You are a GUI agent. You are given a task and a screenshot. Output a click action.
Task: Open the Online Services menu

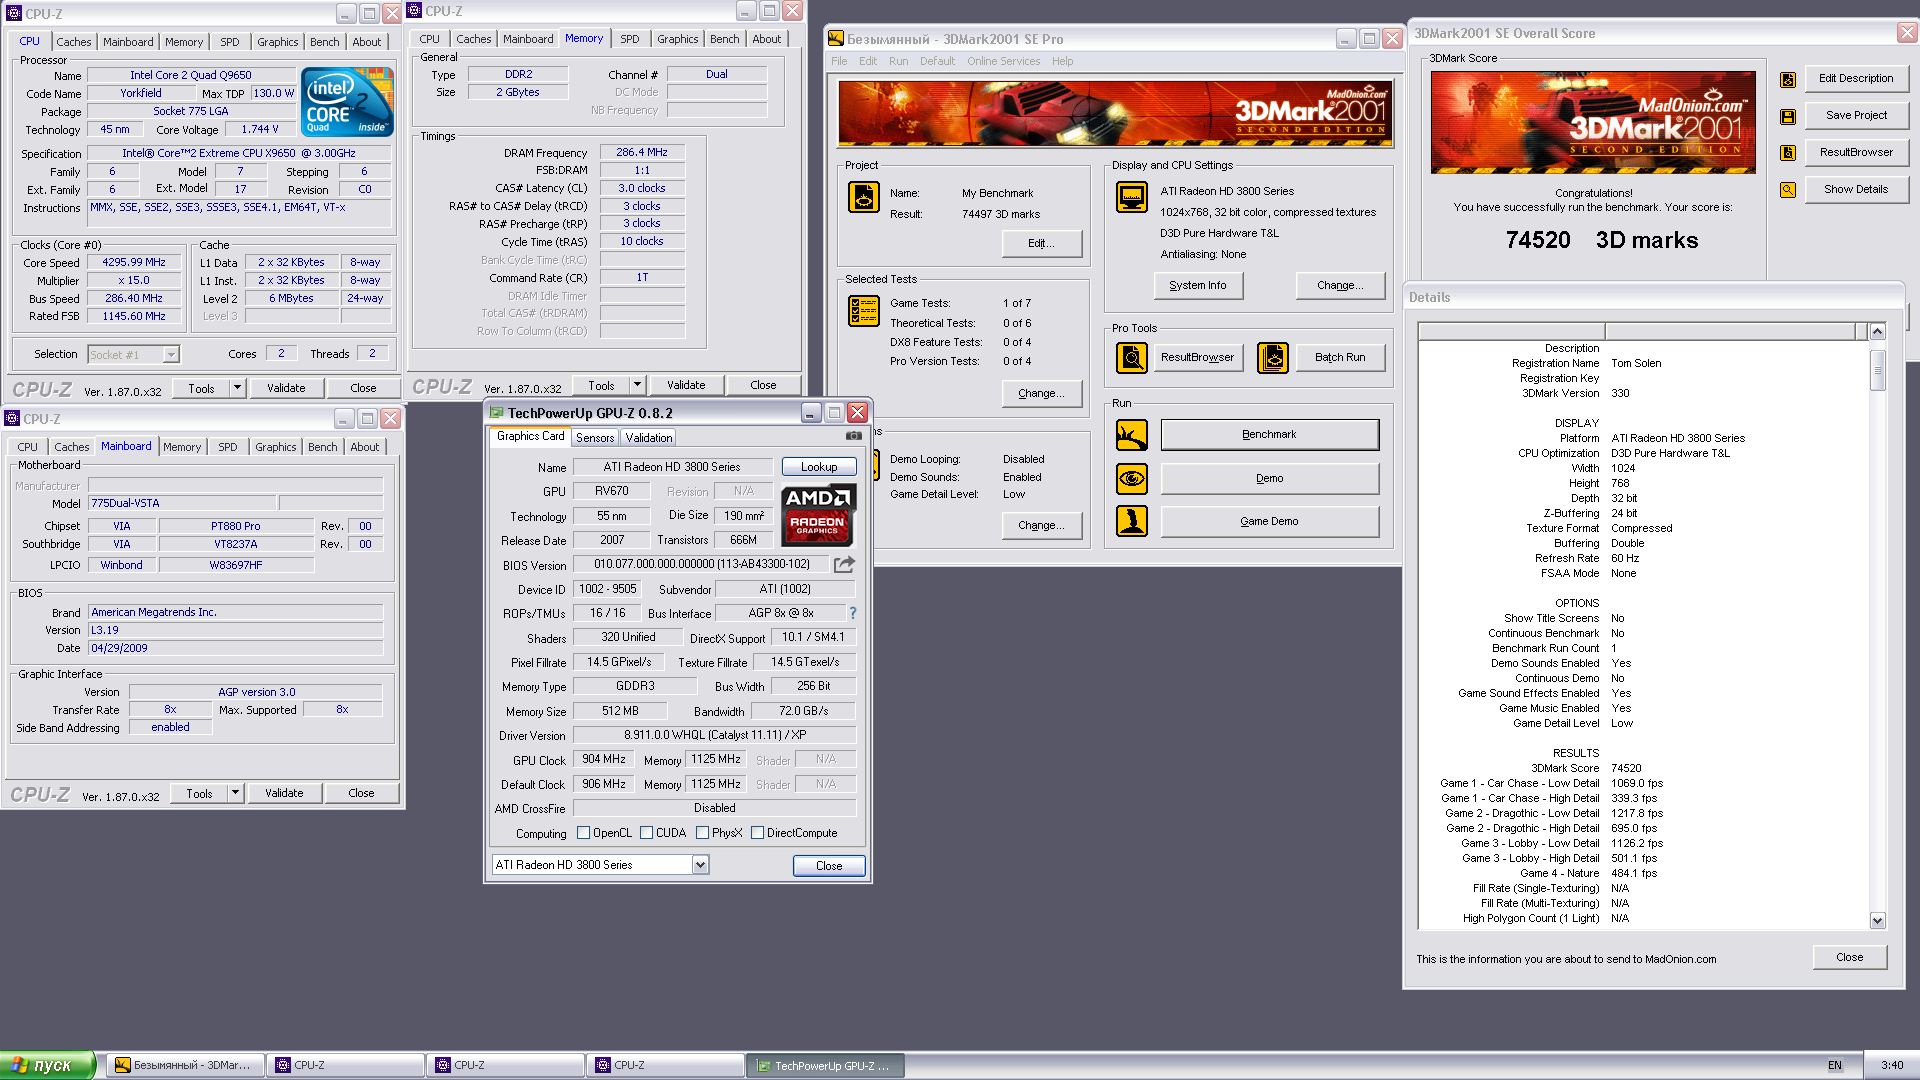coord(1003,61)
